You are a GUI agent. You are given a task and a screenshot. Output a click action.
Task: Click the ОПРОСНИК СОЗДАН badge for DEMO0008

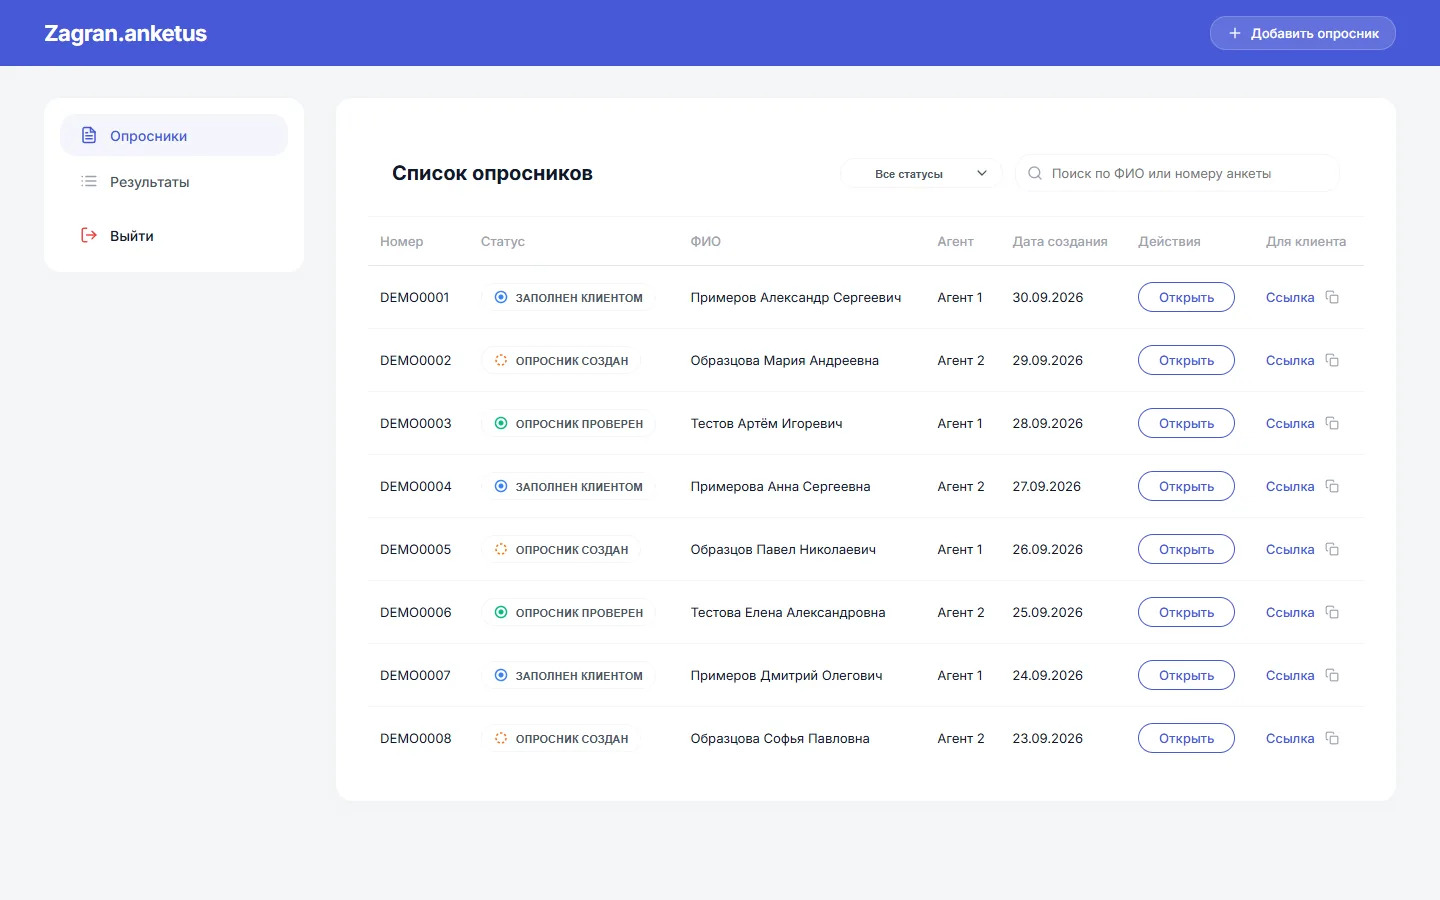coord(562,738)
